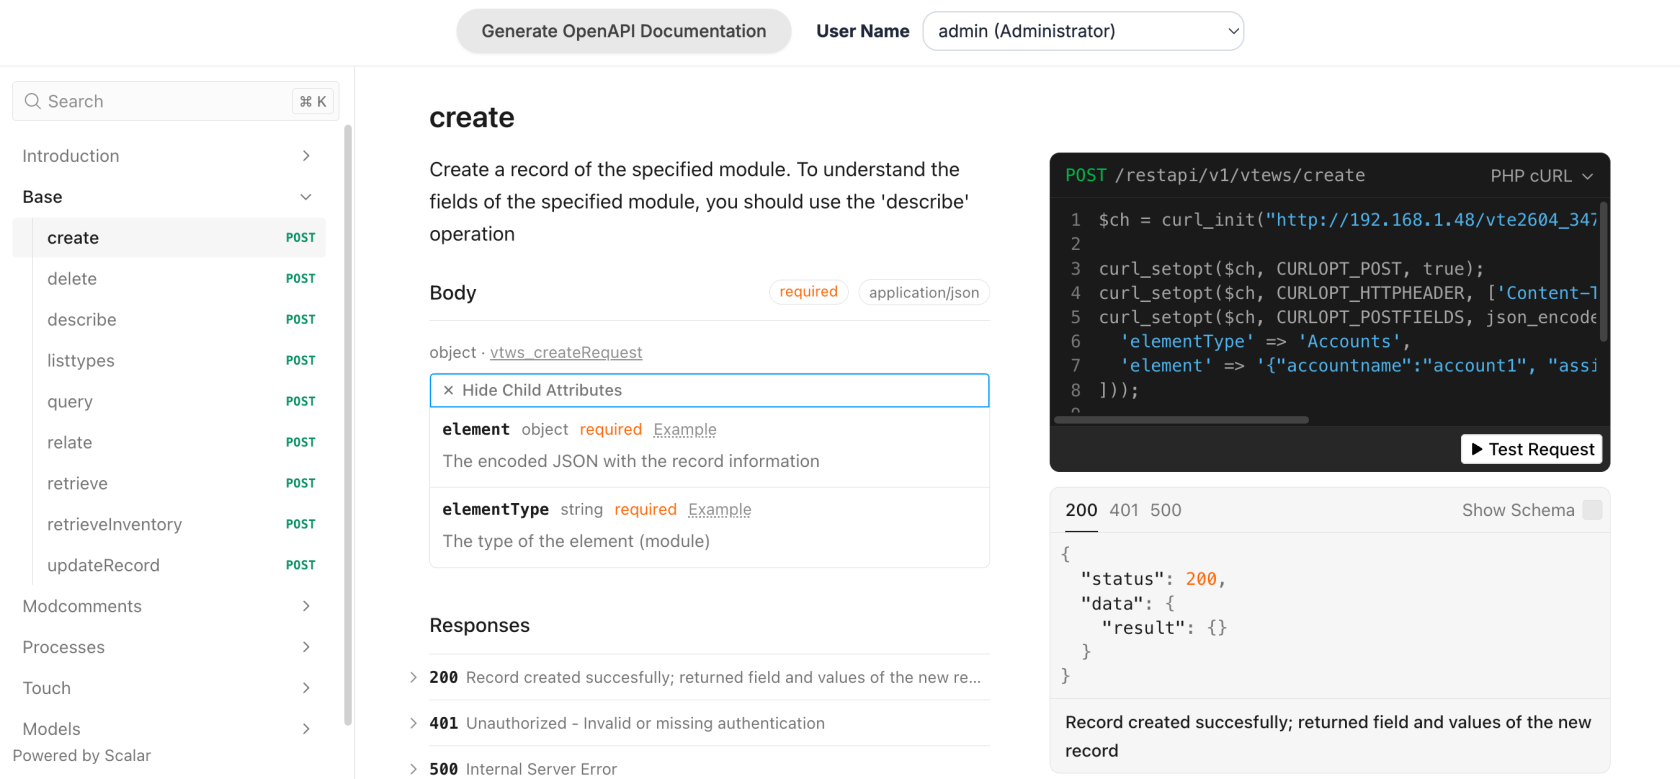
Task: Open the describe endpoint
Action: (169, 320)
